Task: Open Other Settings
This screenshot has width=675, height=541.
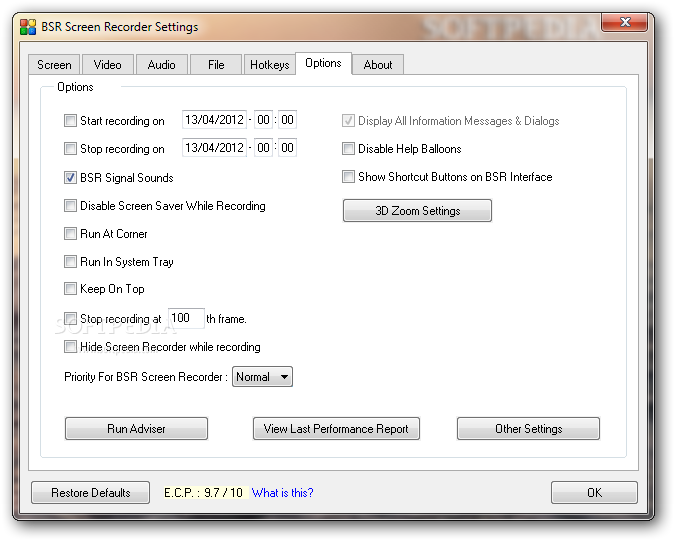Action: click(528, 429)
